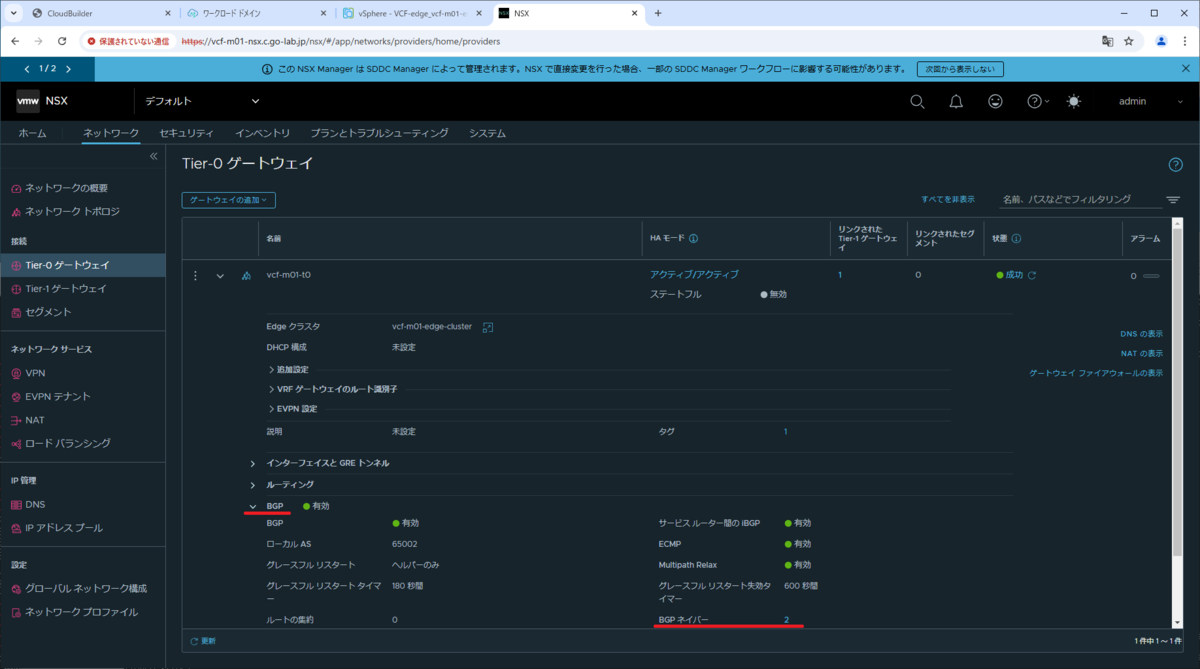1200x669 pixels.
Task: Click the feedback smiley icon
Action: [995, 101]
